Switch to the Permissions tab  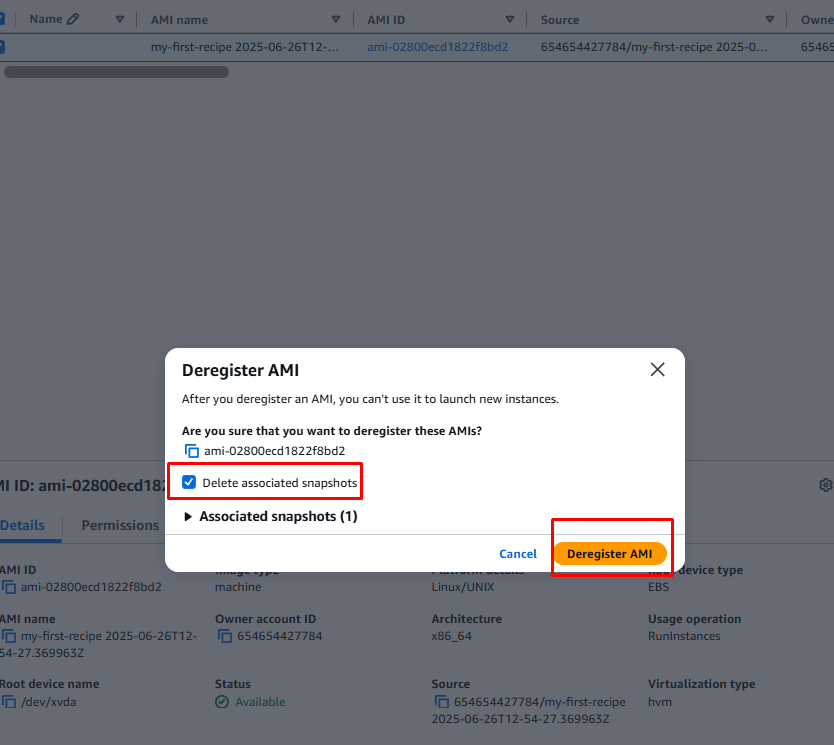[x=120, y=525]
